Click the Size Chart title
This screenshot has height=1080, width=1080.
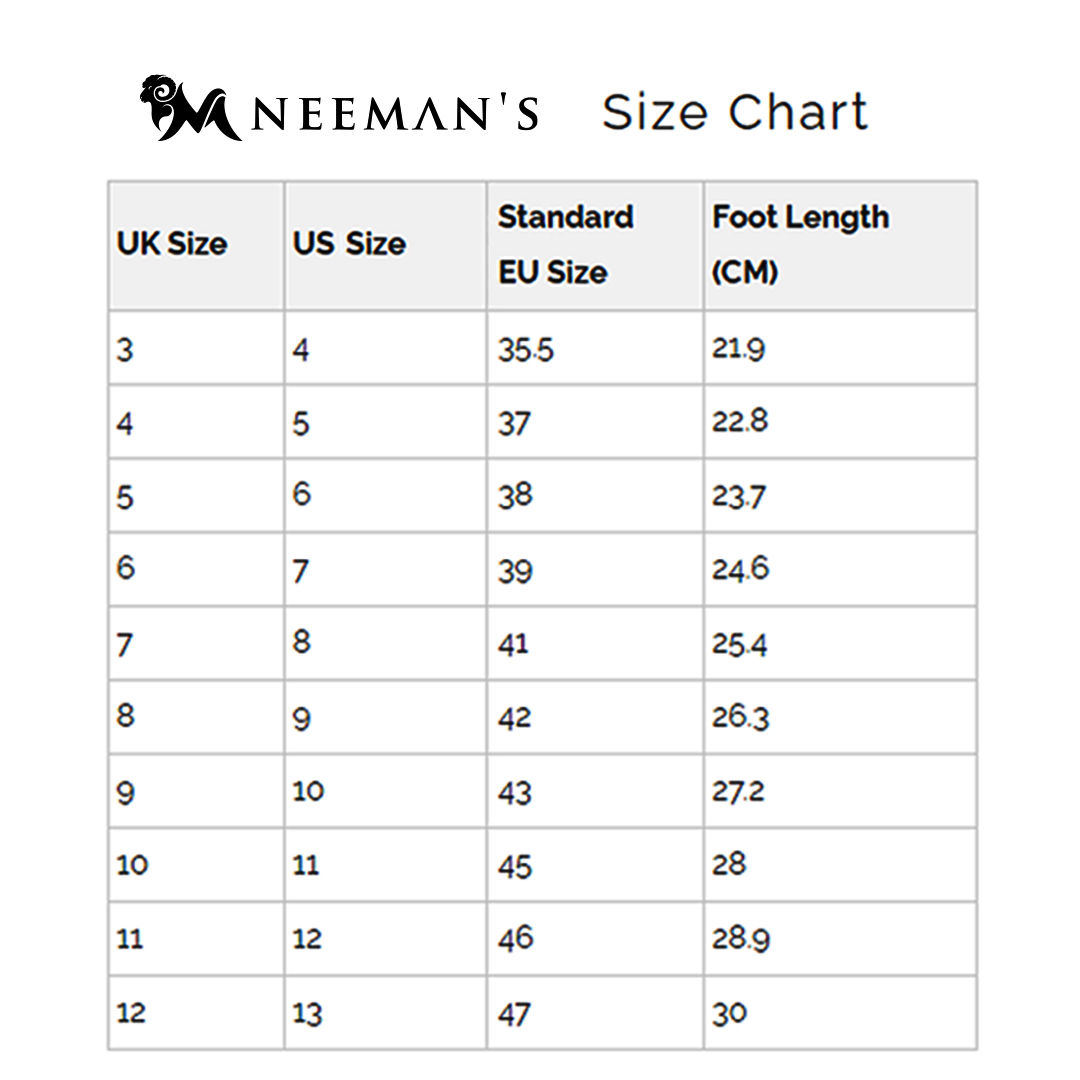[x=735, y=112]
